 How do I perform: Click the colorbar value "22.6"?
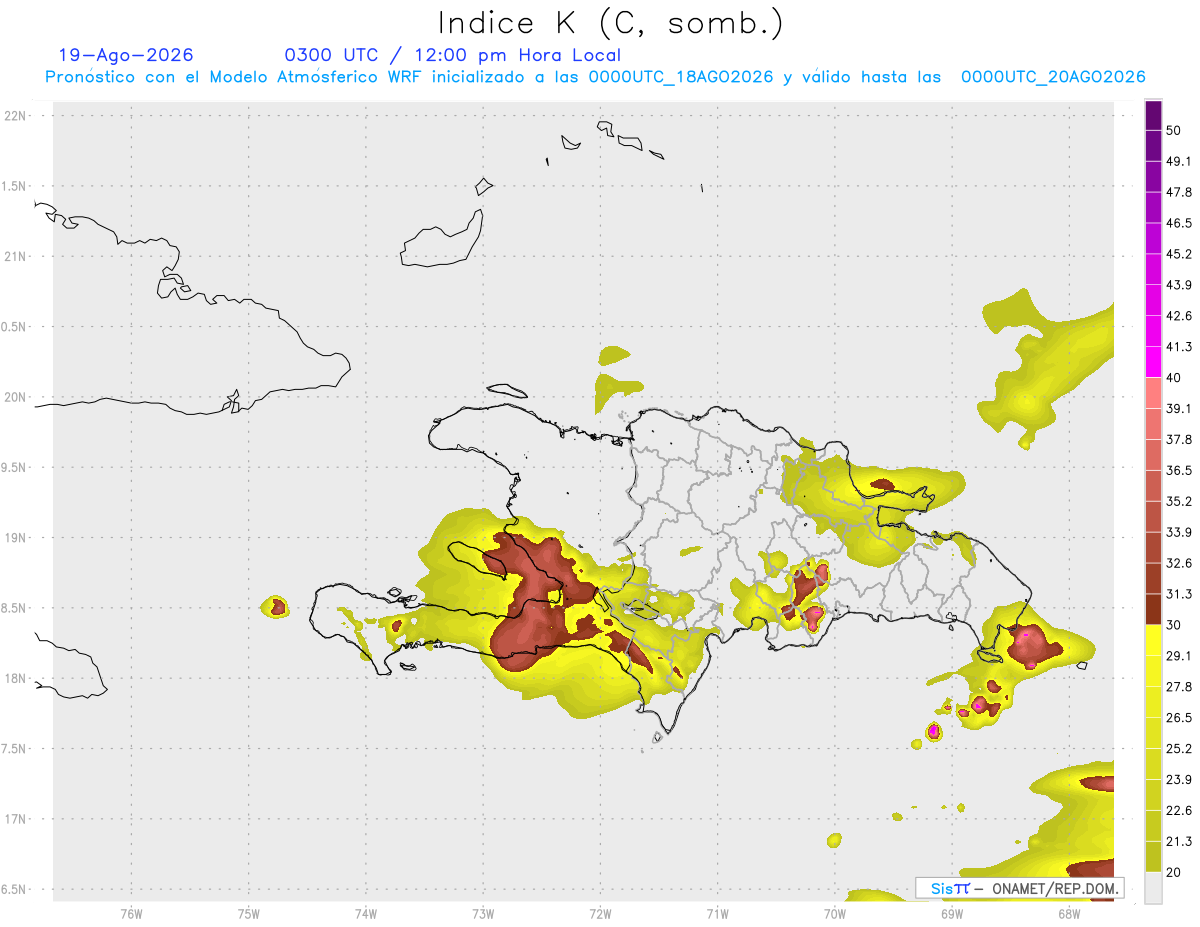coord(1179,811)
